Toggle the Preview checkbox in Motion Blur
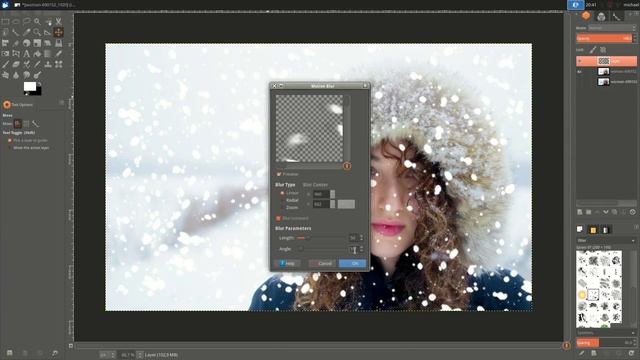 click(279, 174)
